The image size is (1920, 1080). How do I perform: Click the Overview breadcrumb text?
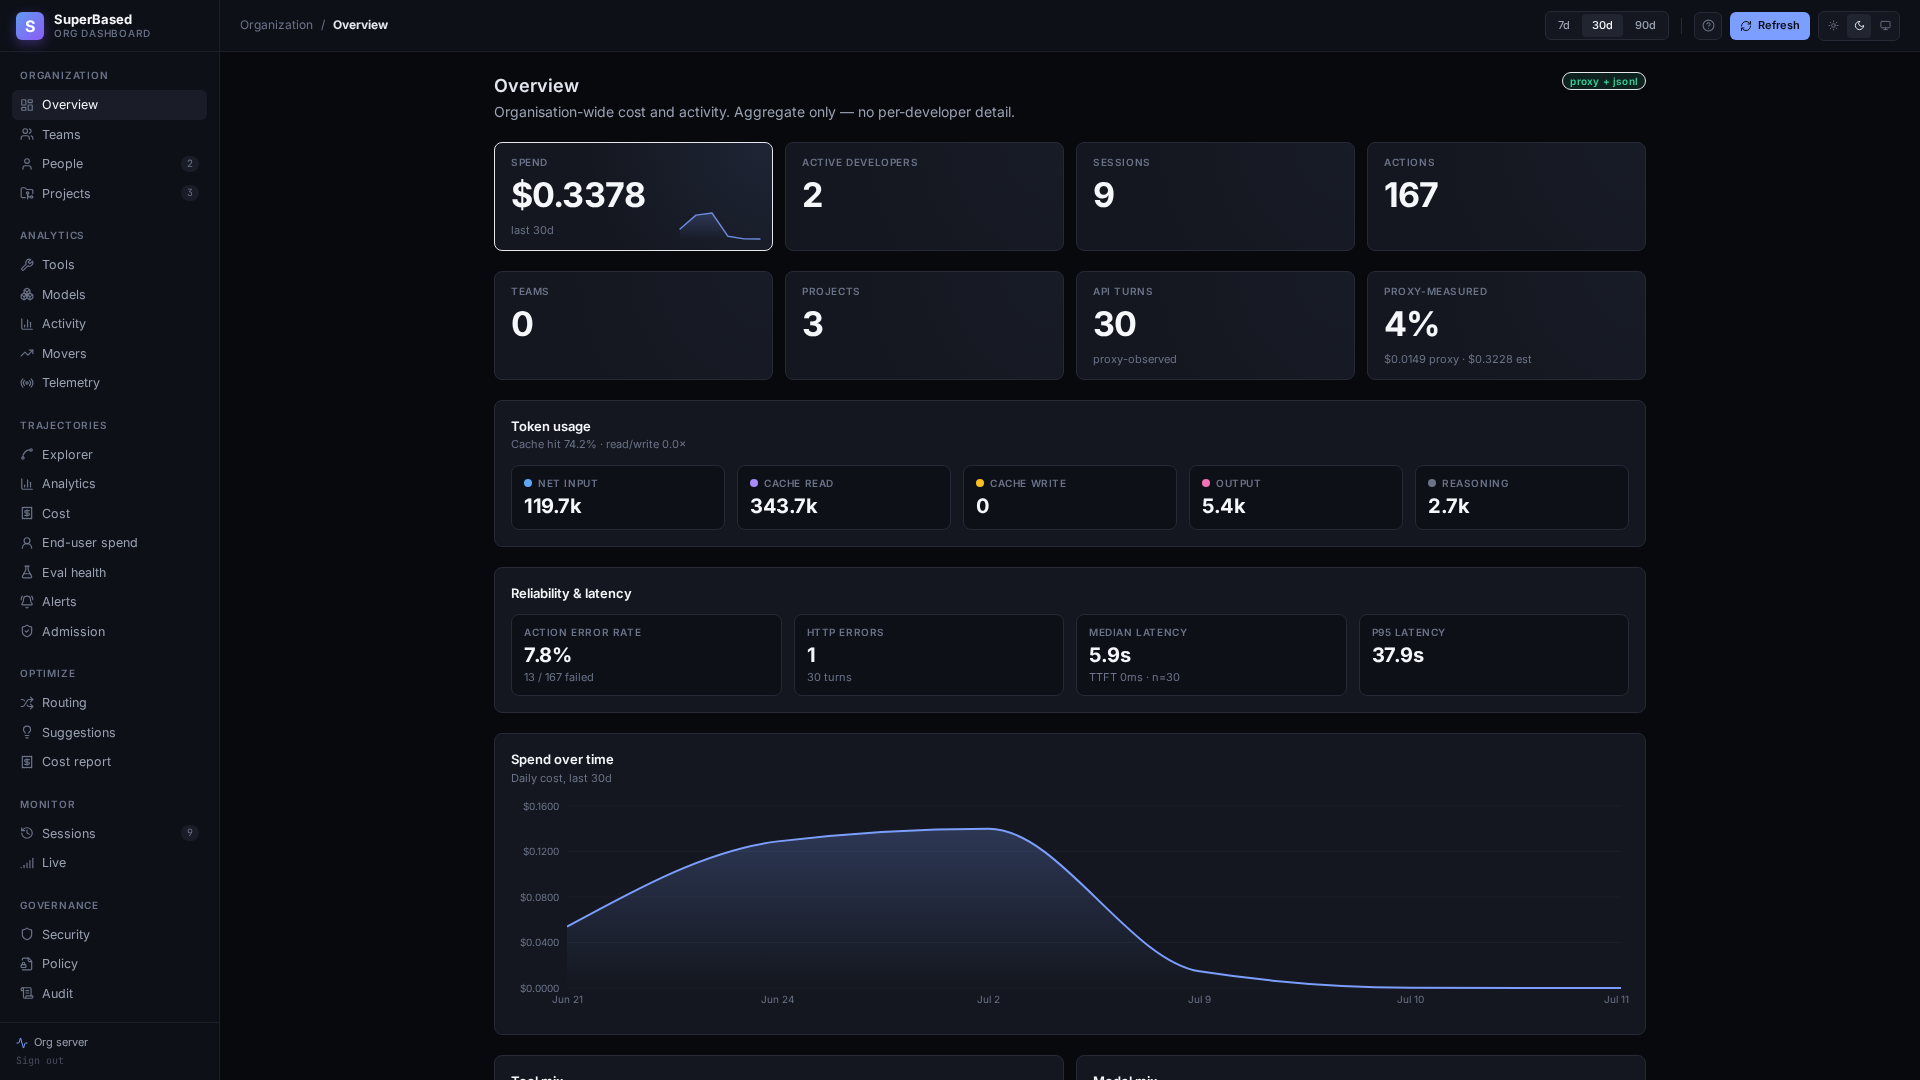360,25
